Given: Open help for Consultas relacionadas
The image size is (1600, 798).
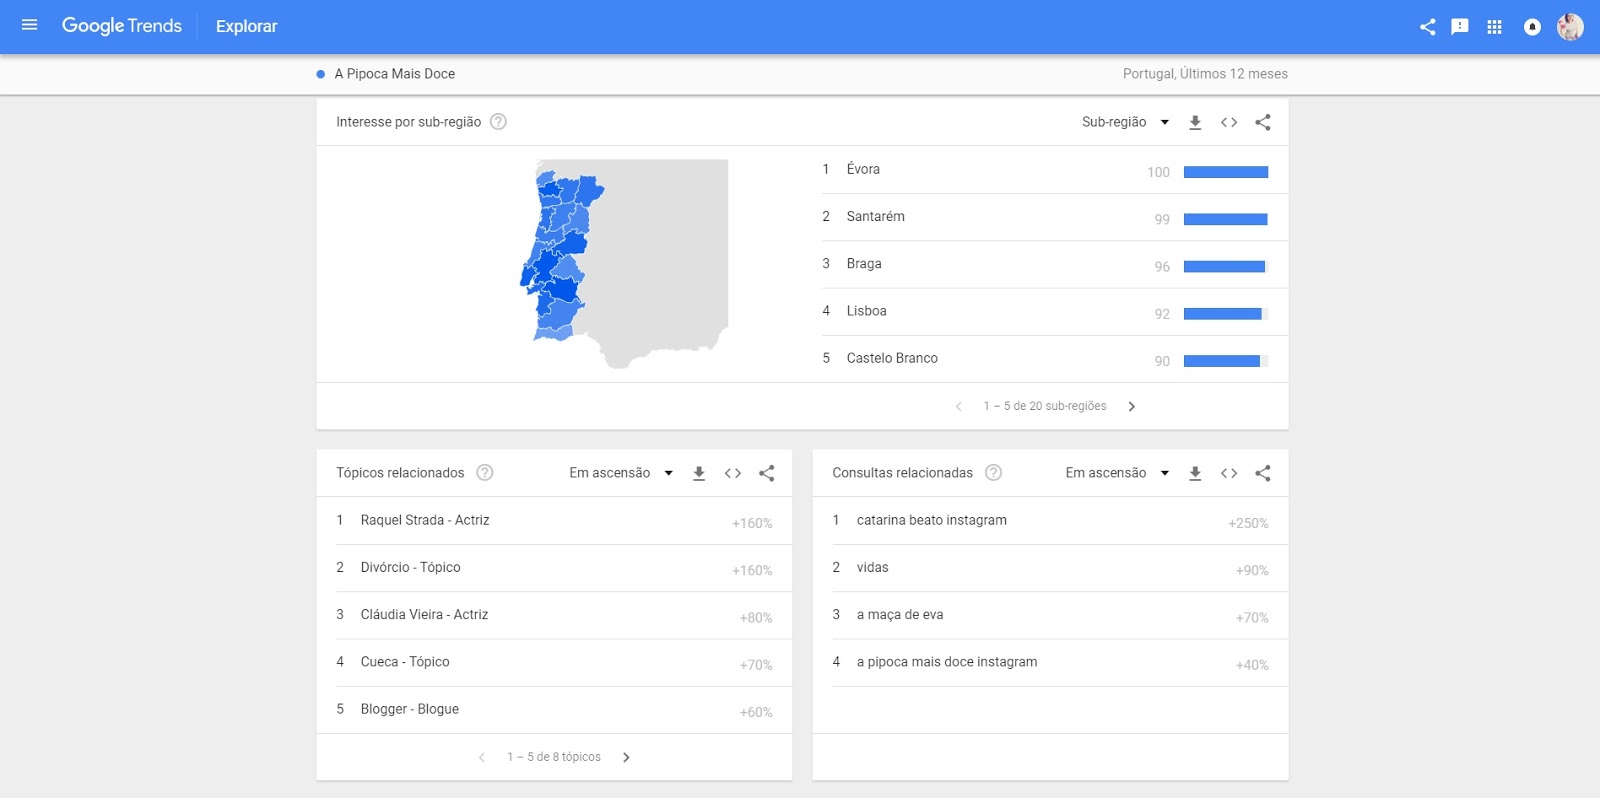Looking at the screenshot, I should click(x=994, y=473).
